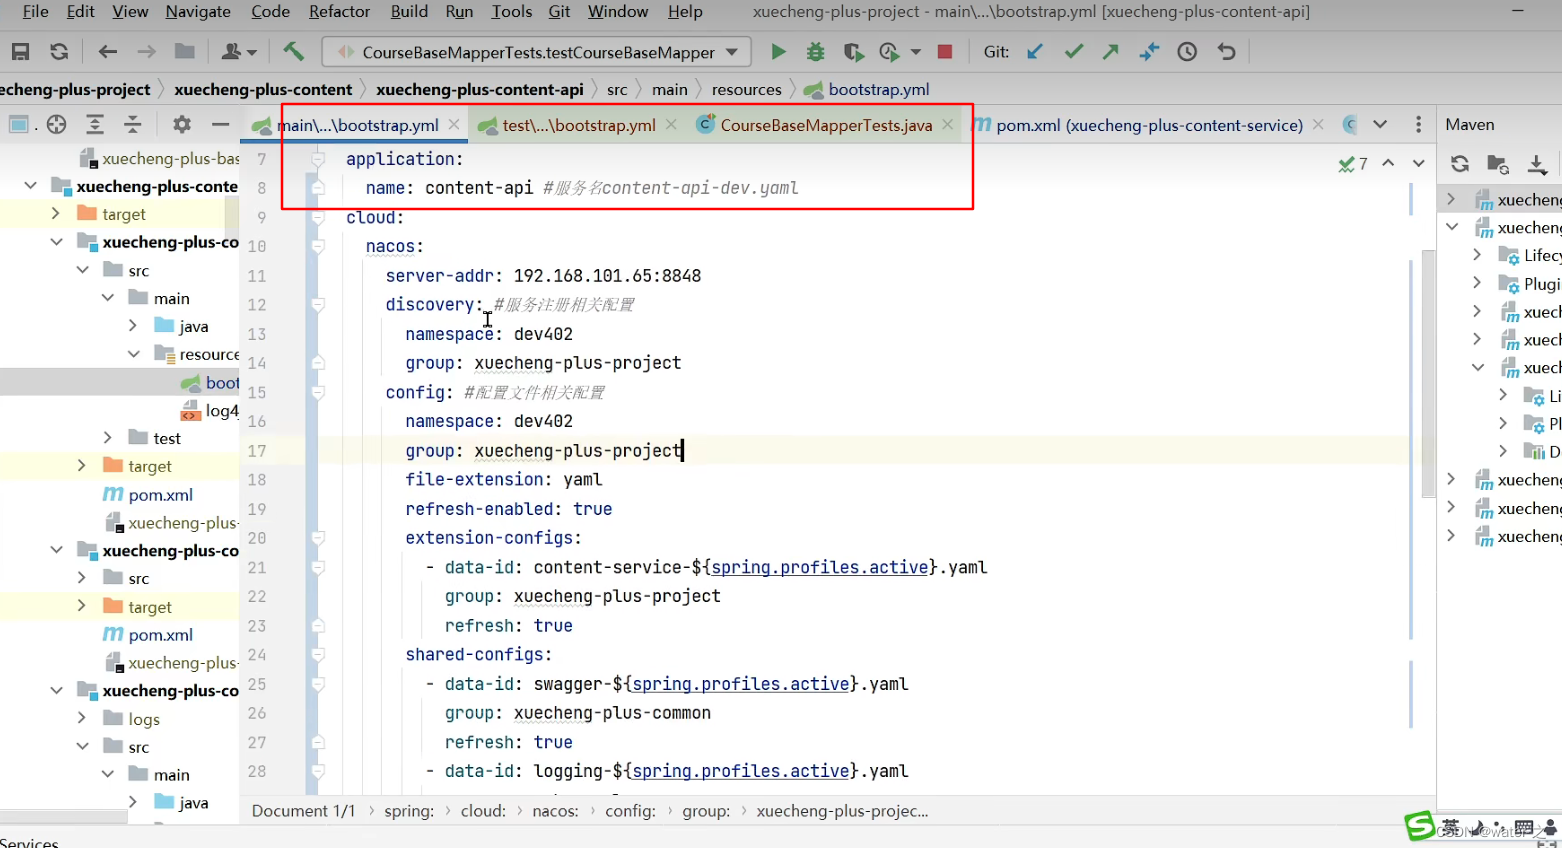Show Git history with the clock icon
1562x848 pixels.
point(1187,52)
